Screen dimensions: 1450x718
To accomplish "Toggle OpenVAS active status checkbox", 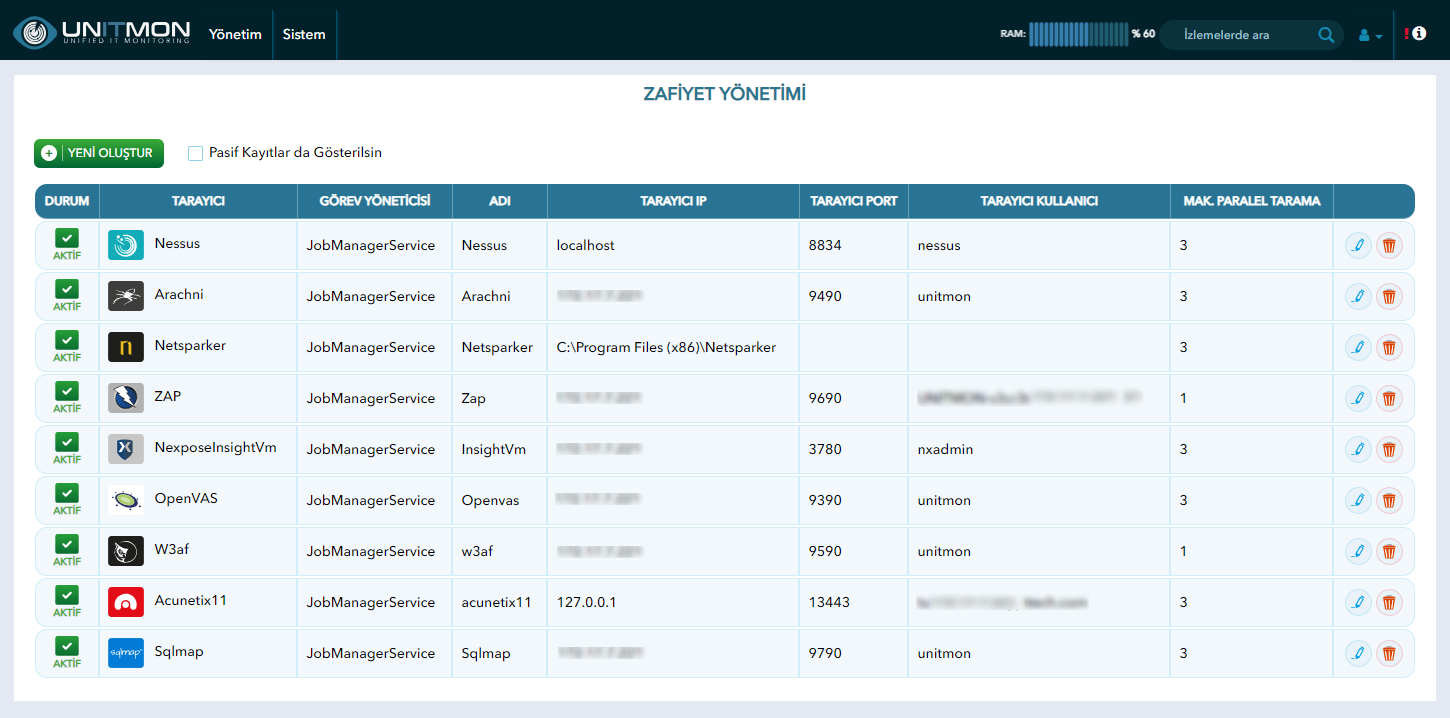I will click(x=67, y=493).
